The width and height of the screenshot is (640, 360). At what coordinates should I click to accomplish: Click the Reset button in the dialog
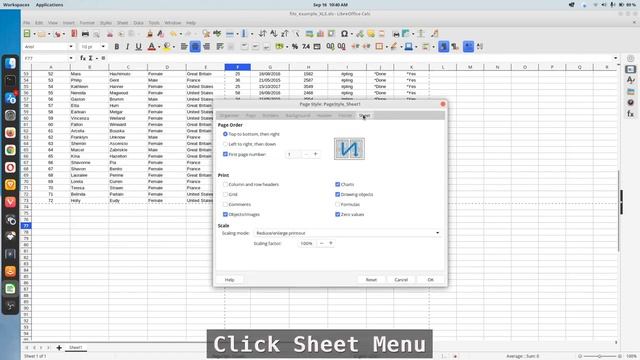coord(371,280)
